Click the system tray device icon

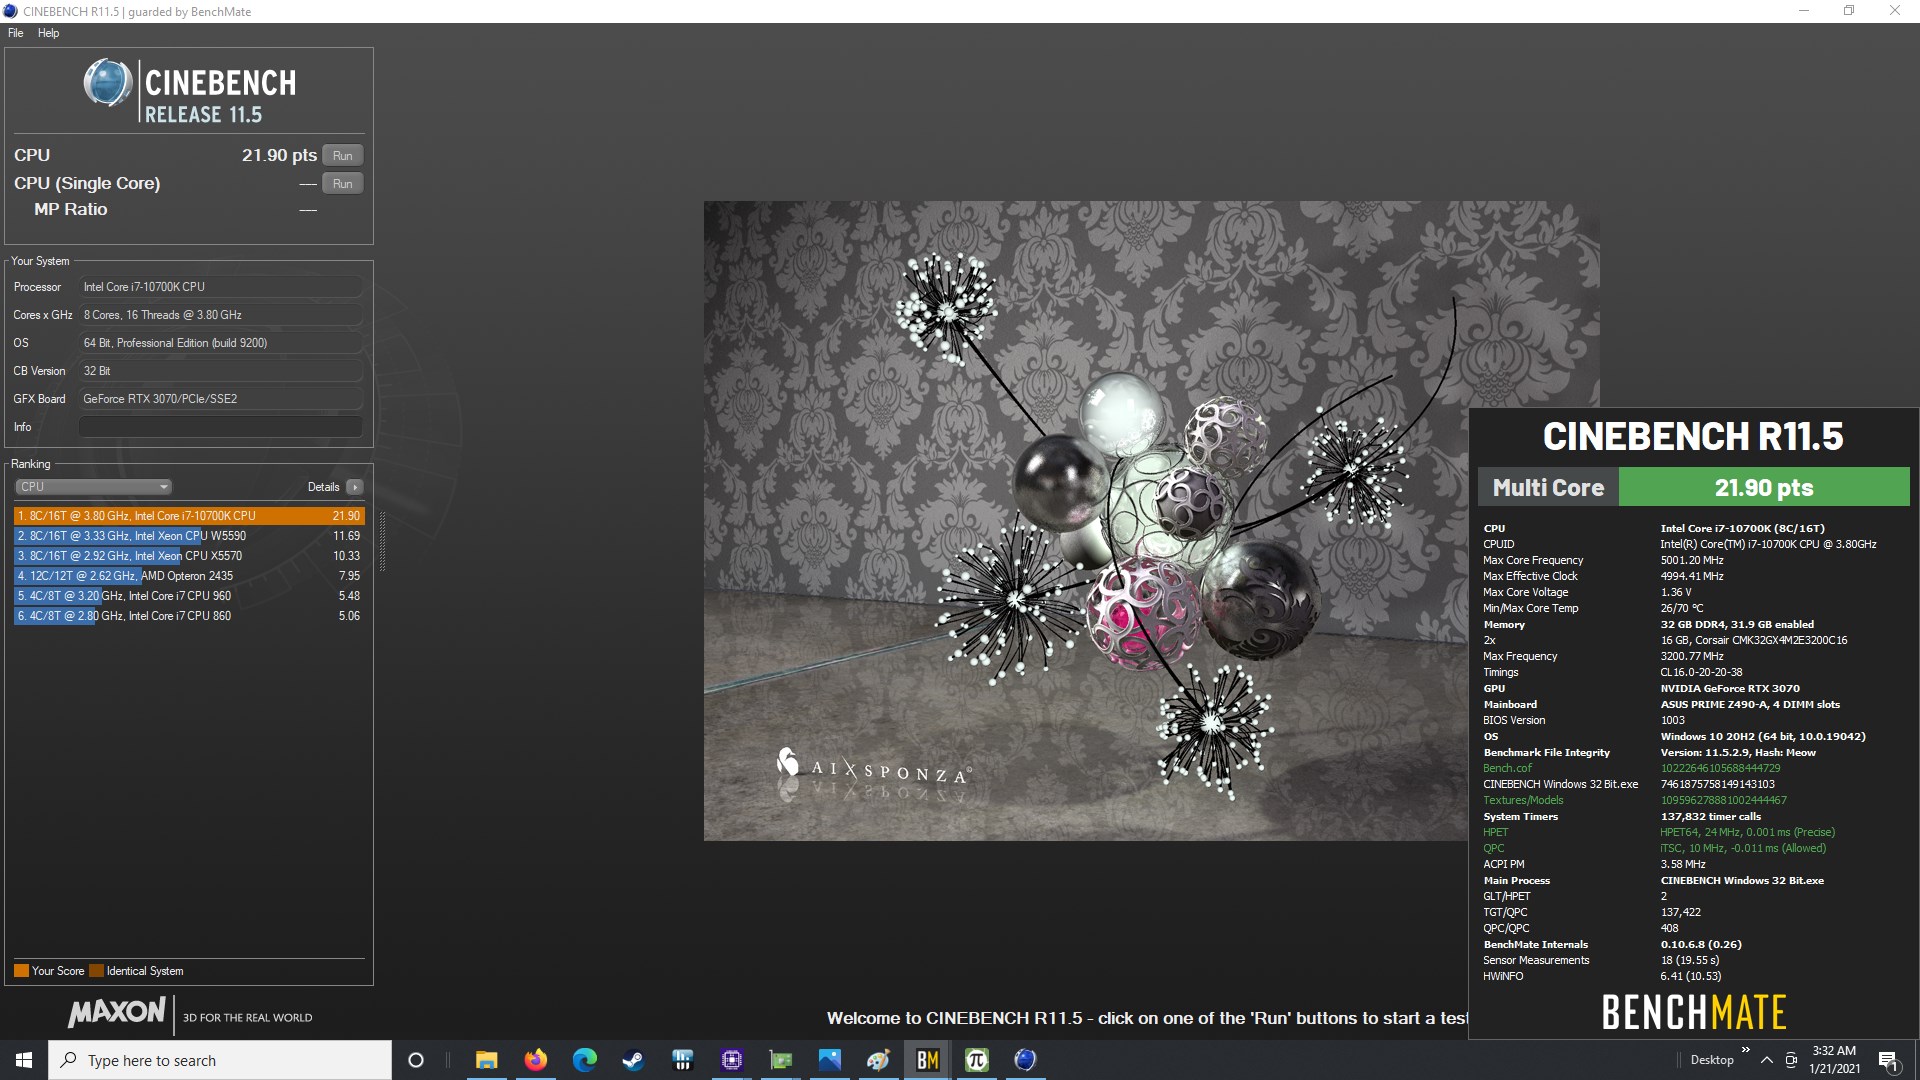[1791, 1060]
